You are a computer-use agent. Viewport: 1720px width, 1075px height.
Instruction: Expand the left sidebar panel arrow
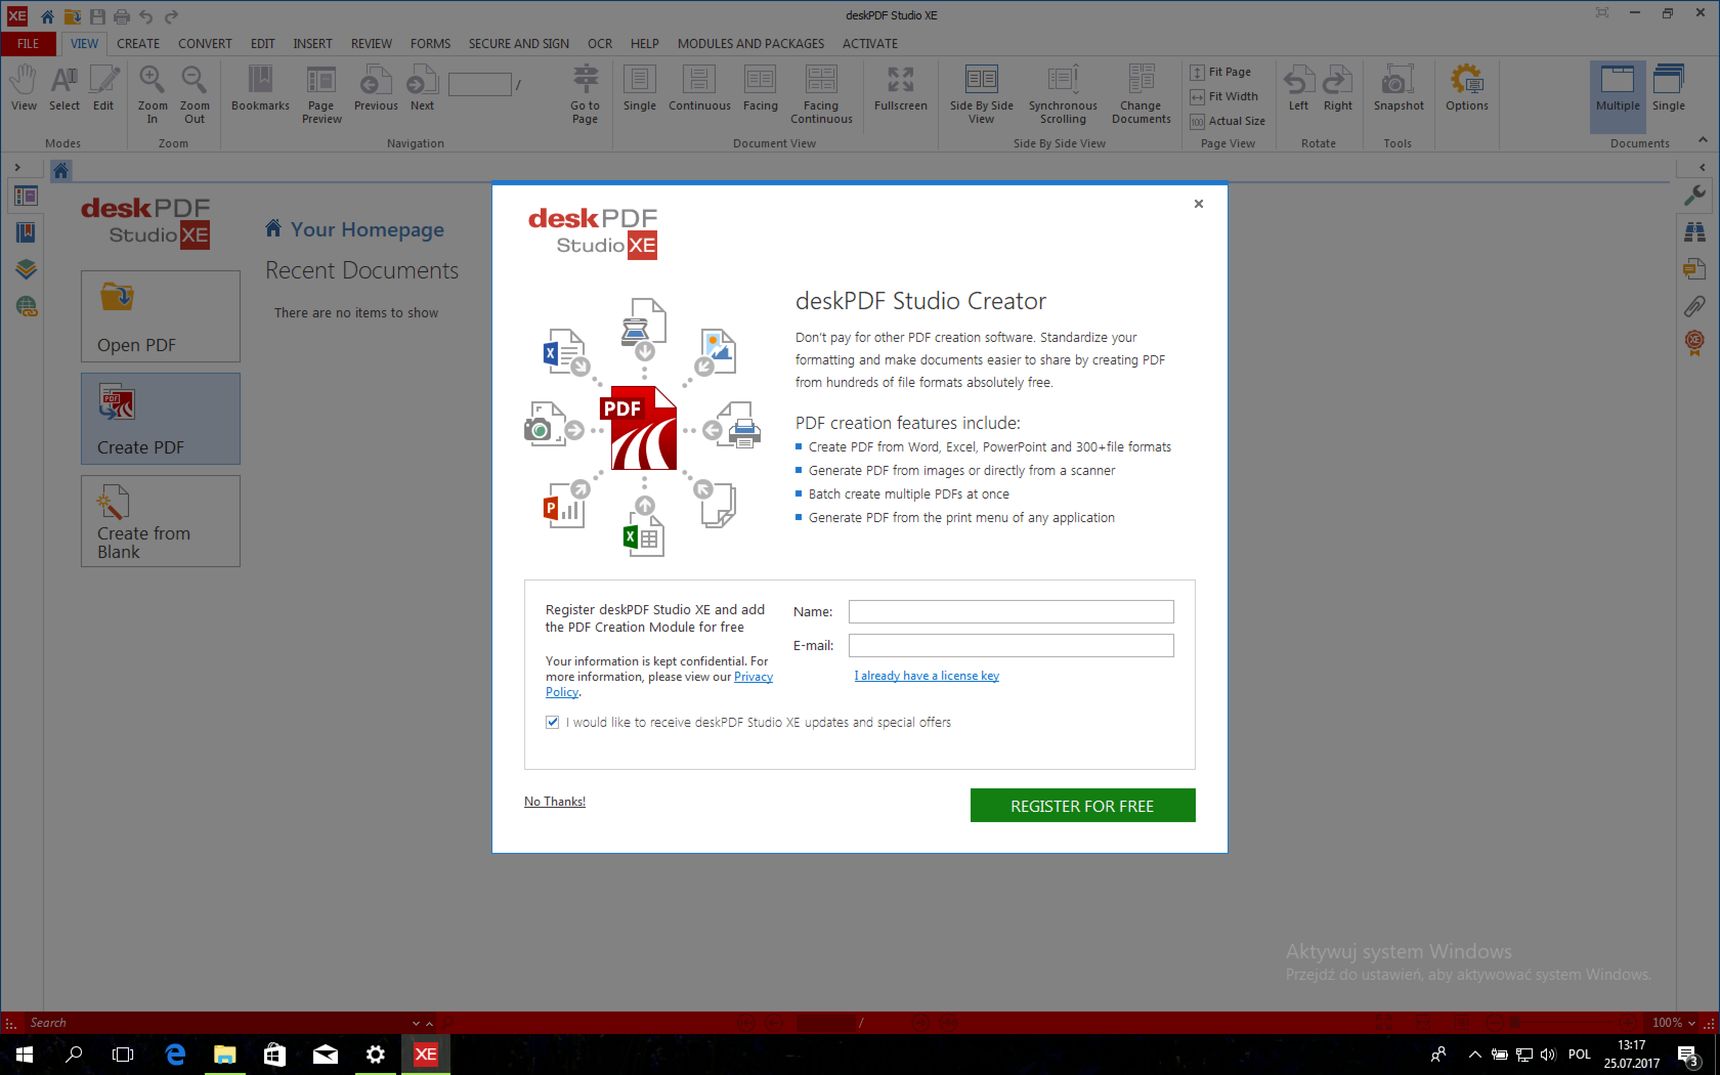17,167
